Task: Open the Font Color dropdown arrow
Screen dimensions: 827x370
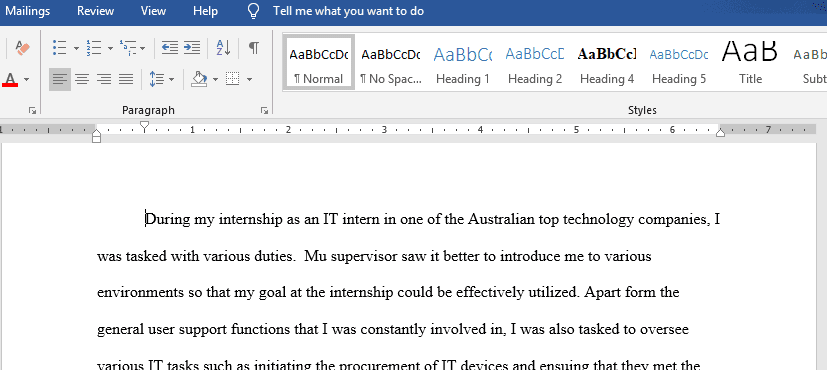Action: [26, 80]
